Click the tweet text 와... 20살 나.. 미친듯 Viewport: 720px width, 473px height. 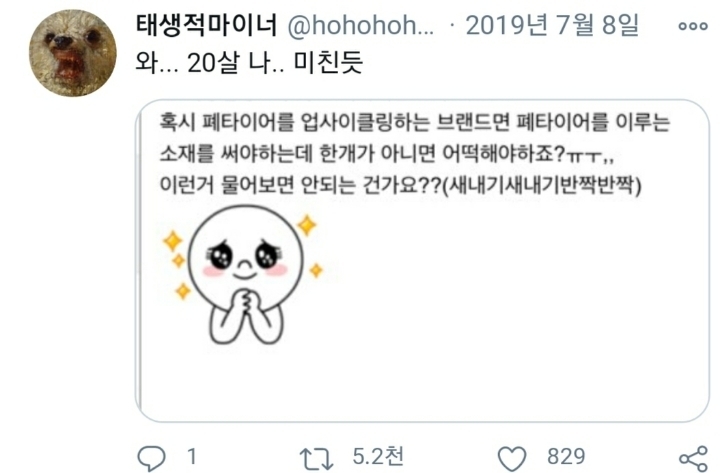pyautogui.click(x=249, y=63)
